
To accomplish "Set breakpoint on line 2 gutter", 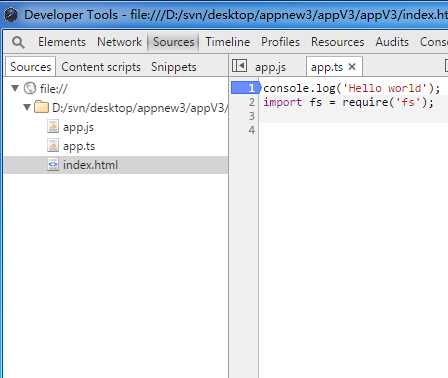I will point(252,102).
